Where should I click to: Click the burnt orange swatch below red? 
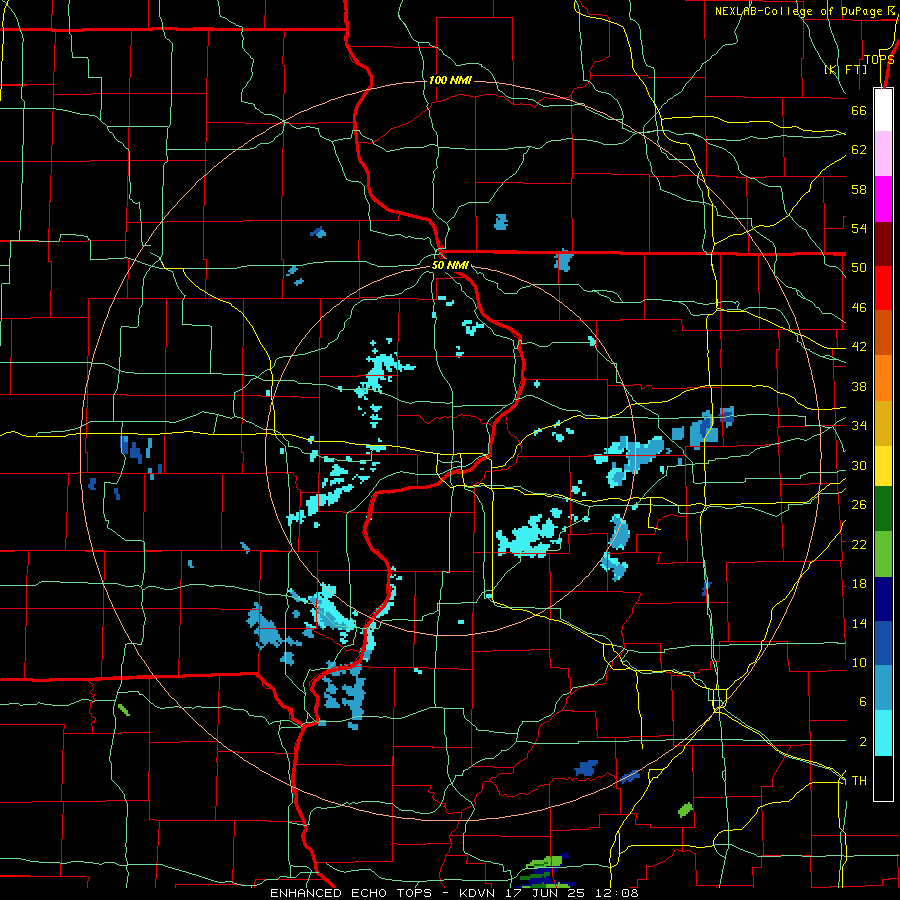click(x=883, y=333)
